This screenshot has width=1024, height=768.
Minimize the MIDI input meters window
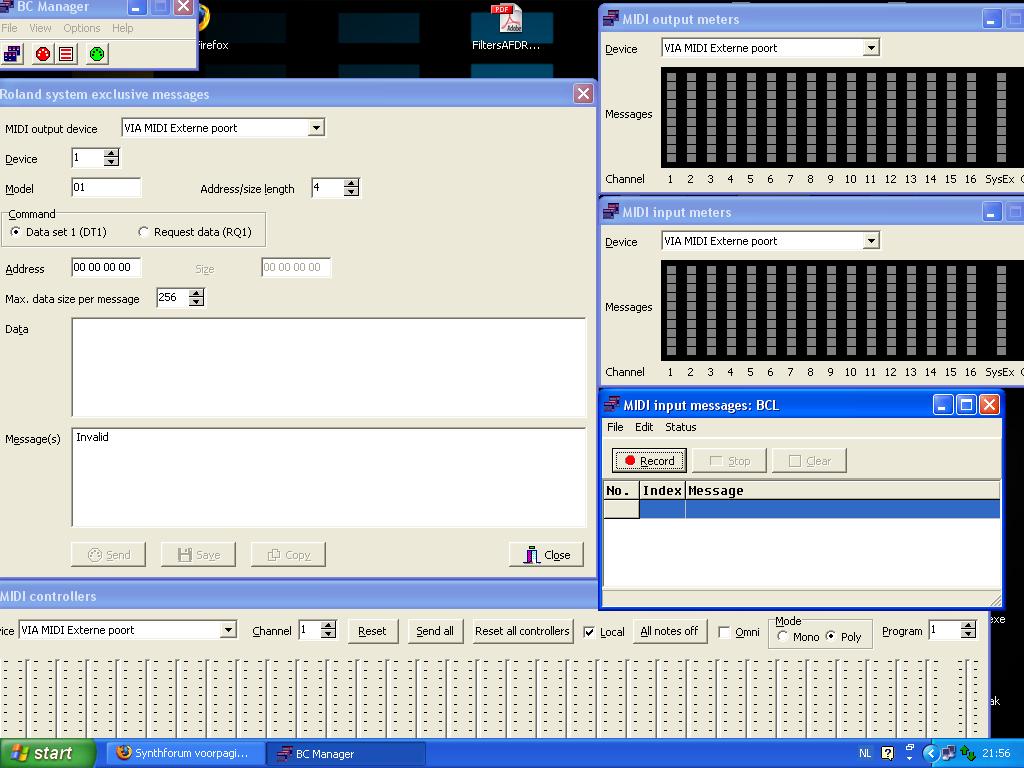pos(991,212)
